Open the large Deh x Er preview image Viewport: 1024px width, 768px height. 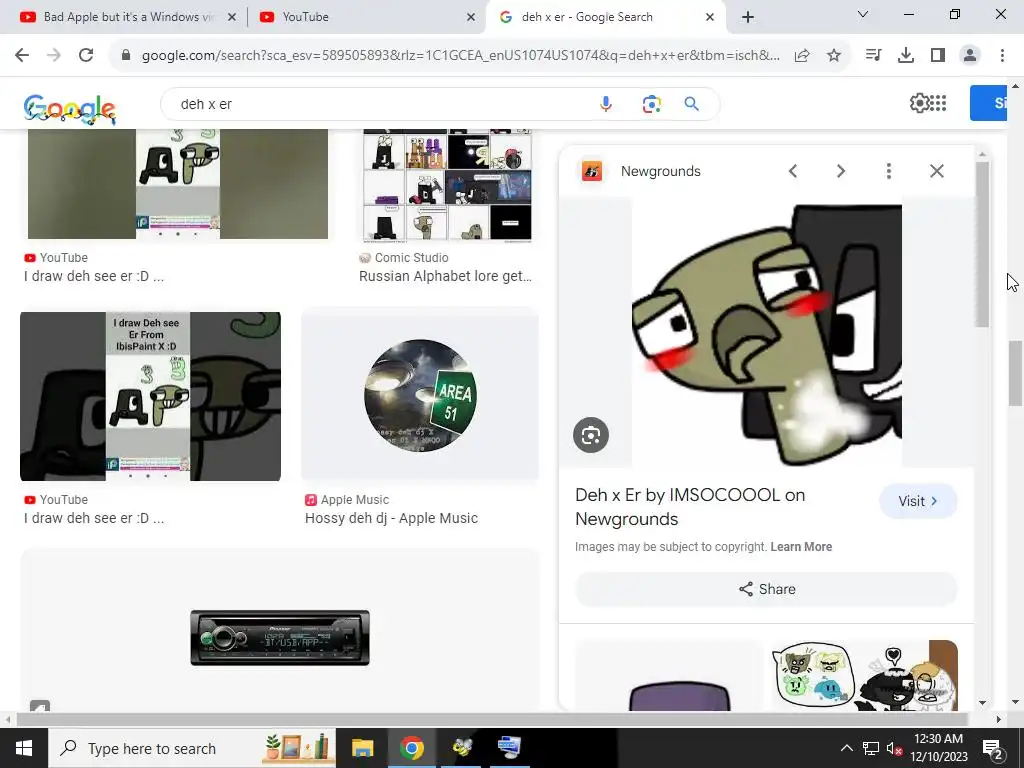[x=767, y=334]
